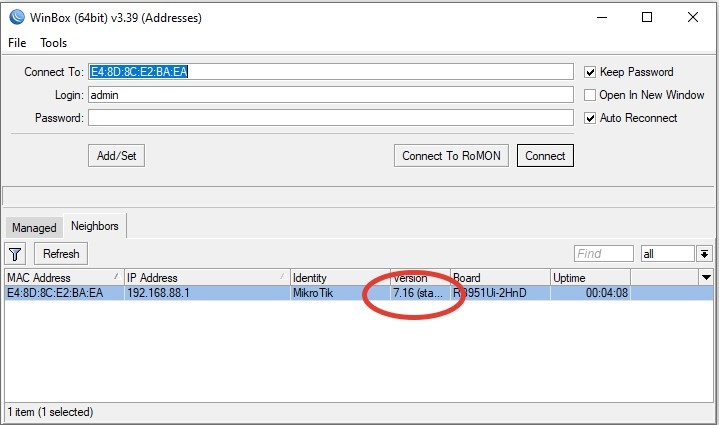Screen dimensions: 719x425
Task: Sort by MAC Address column header
Action: [x=64, y=278]
